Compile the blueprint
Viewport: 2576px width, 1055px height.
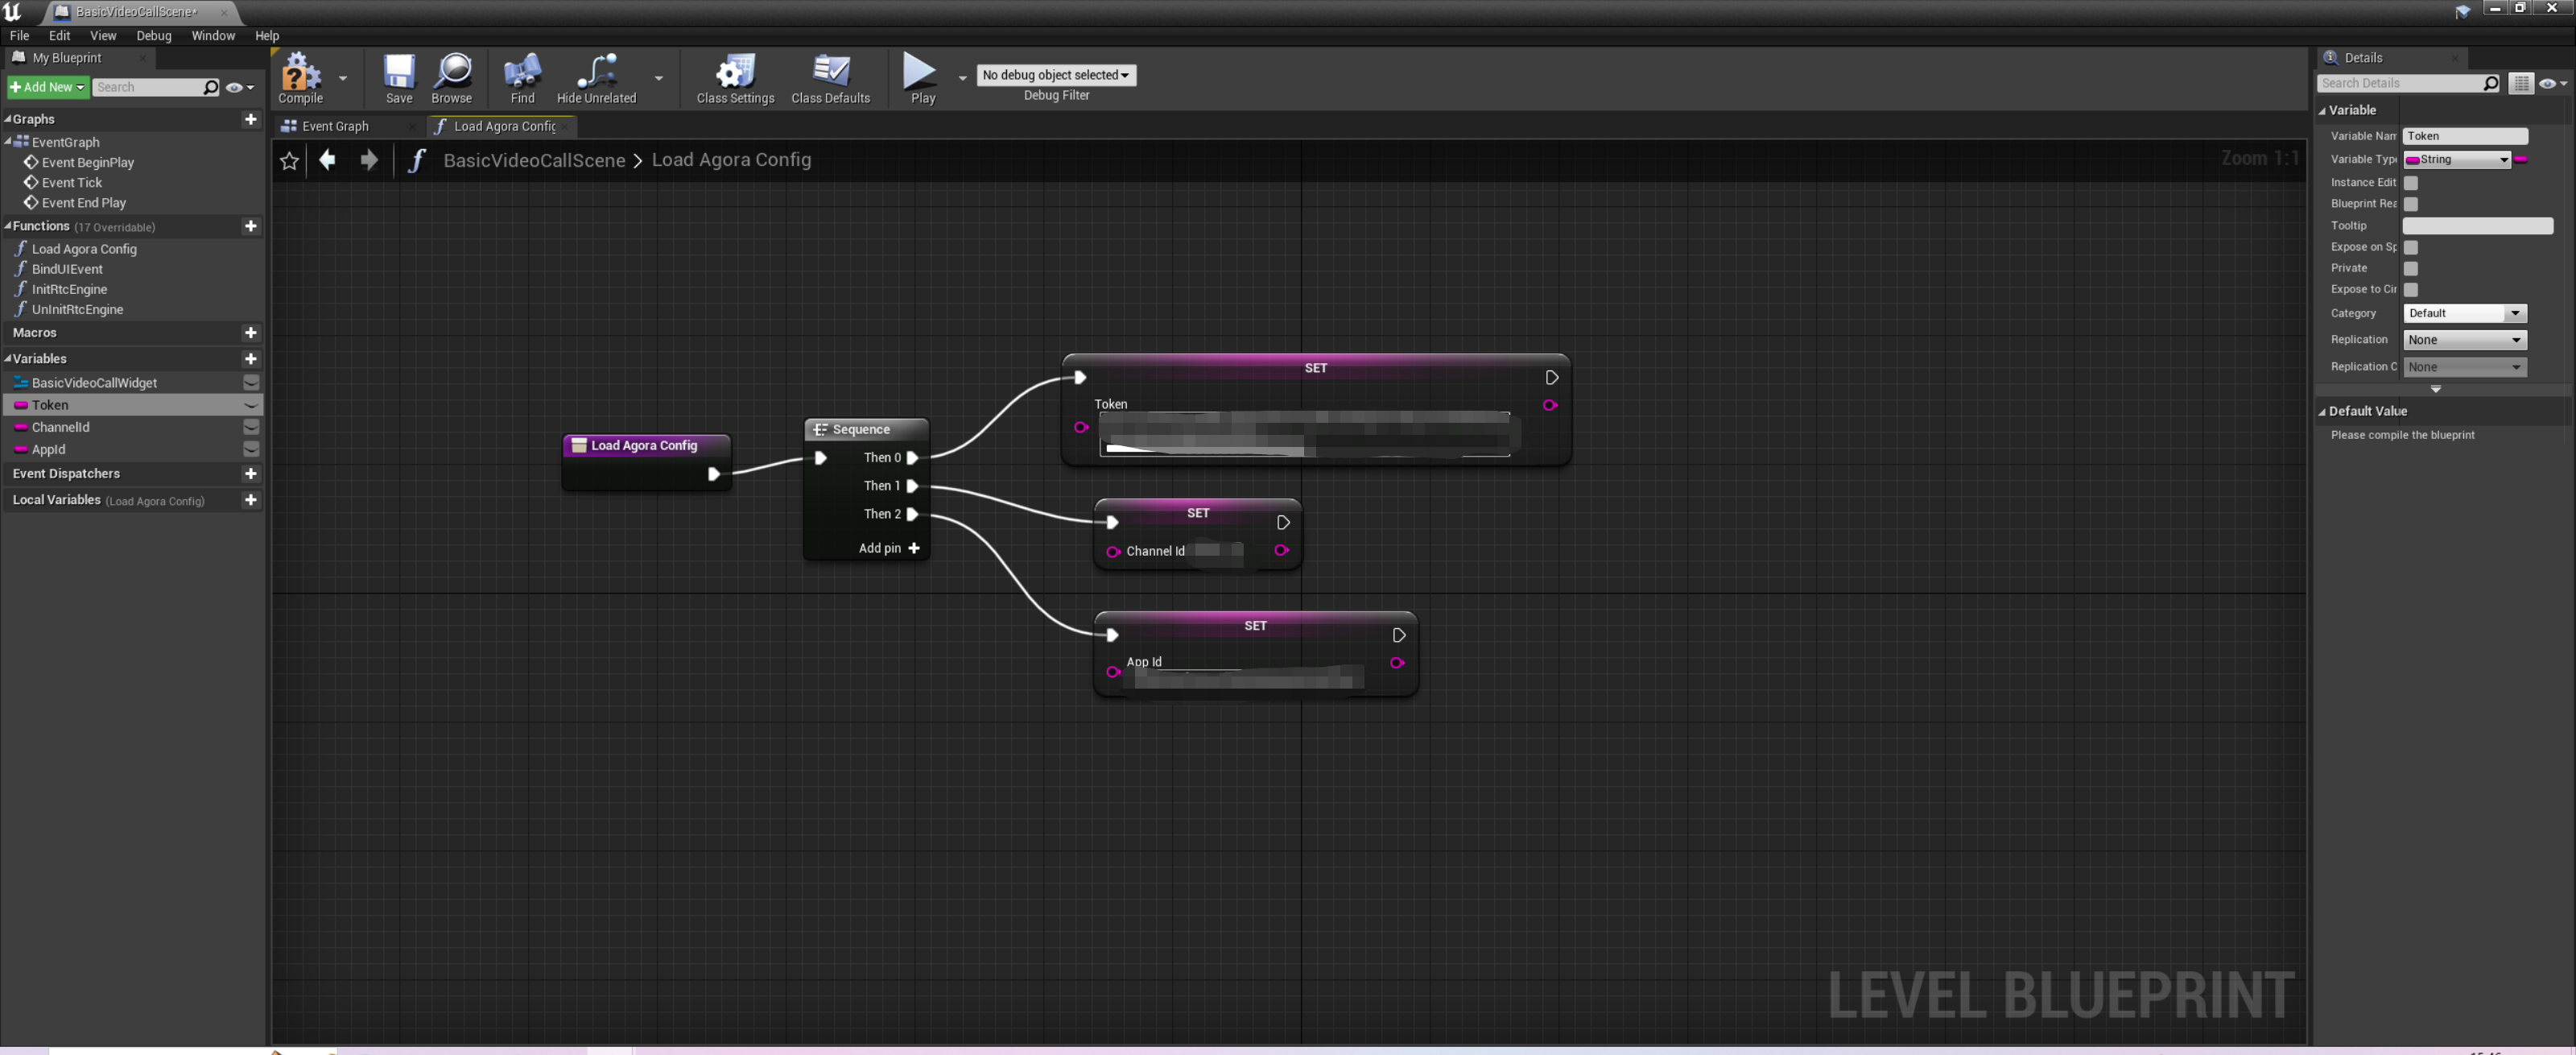click(x=300, y=78)
